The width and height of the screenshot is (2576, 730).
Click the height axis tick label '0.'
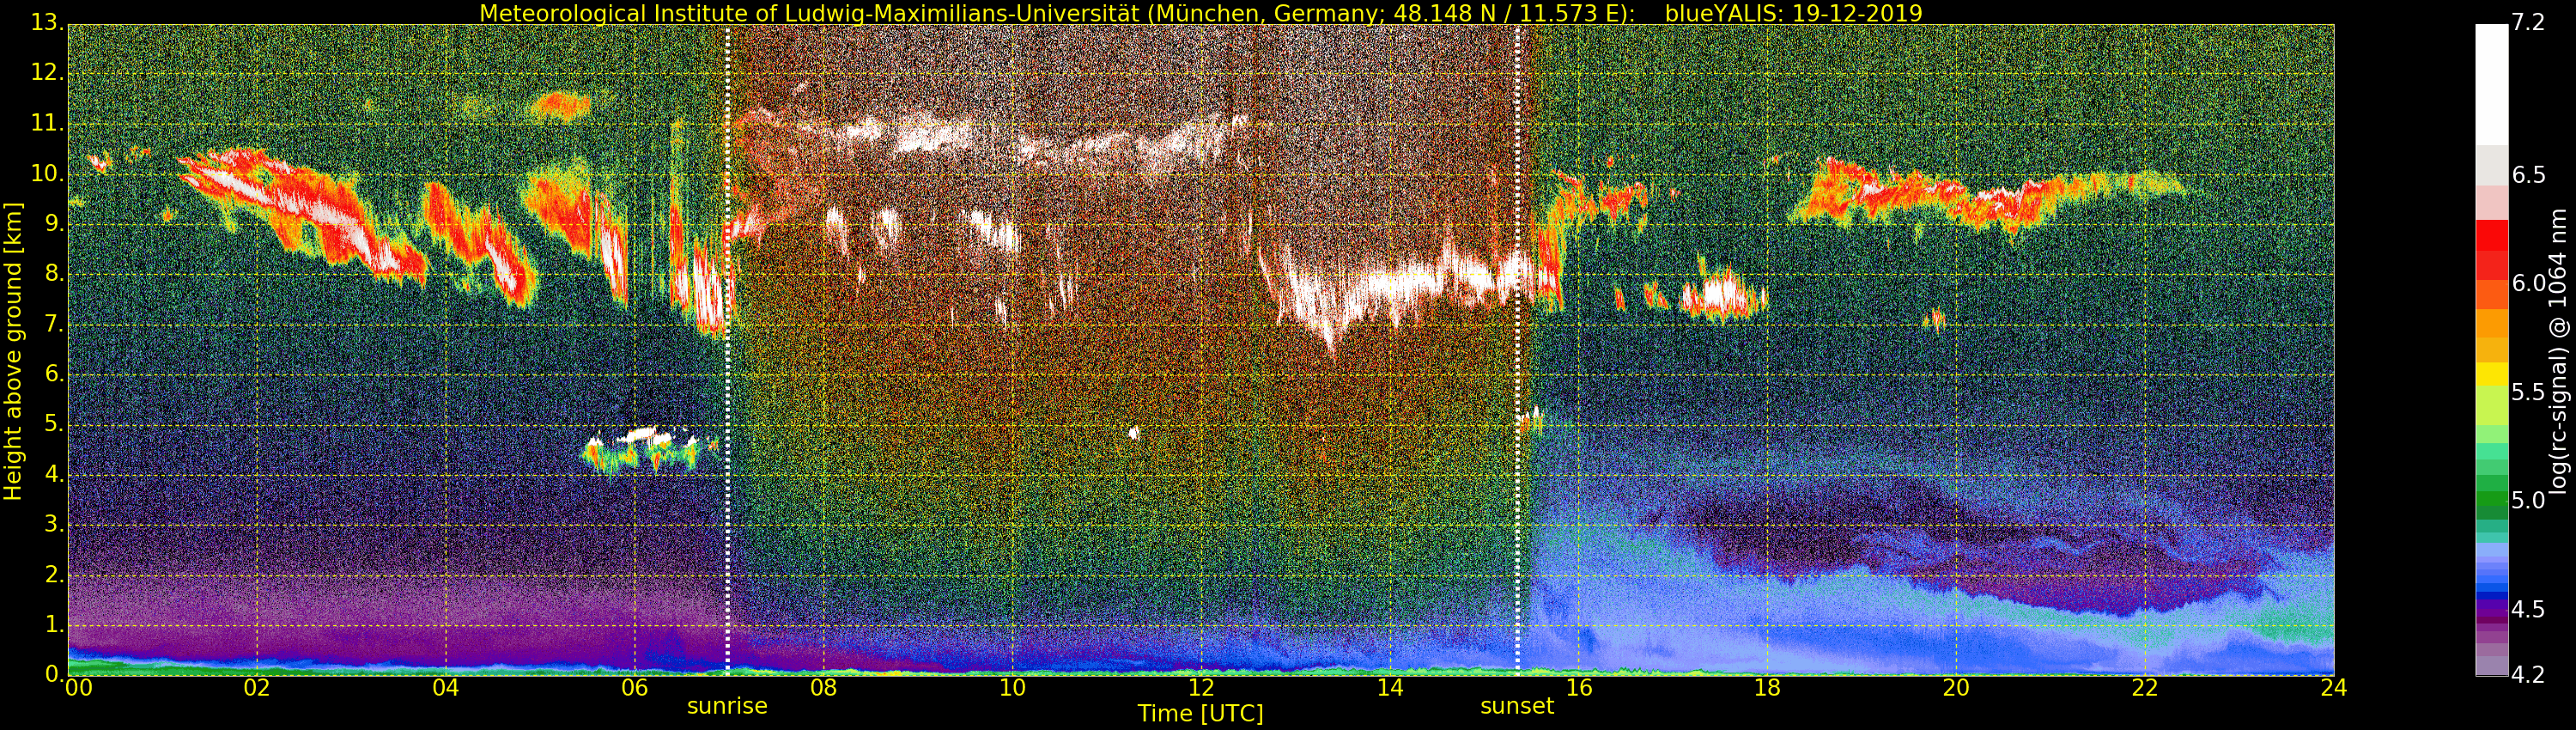(x=54, y=675)
